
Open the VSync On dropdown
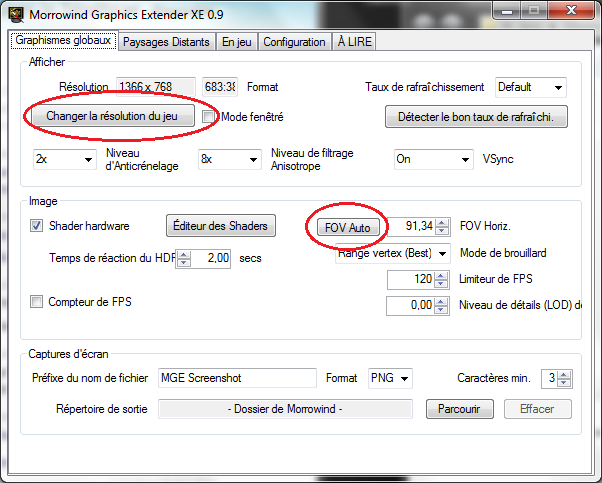pyautogui.click(x=433, y=159)
